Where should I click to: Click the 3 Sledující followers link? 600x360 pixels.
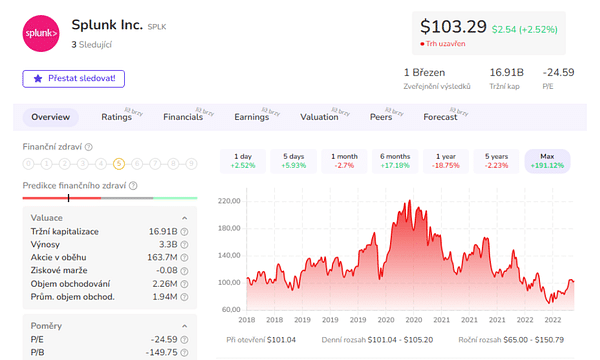tap(91, 45)
